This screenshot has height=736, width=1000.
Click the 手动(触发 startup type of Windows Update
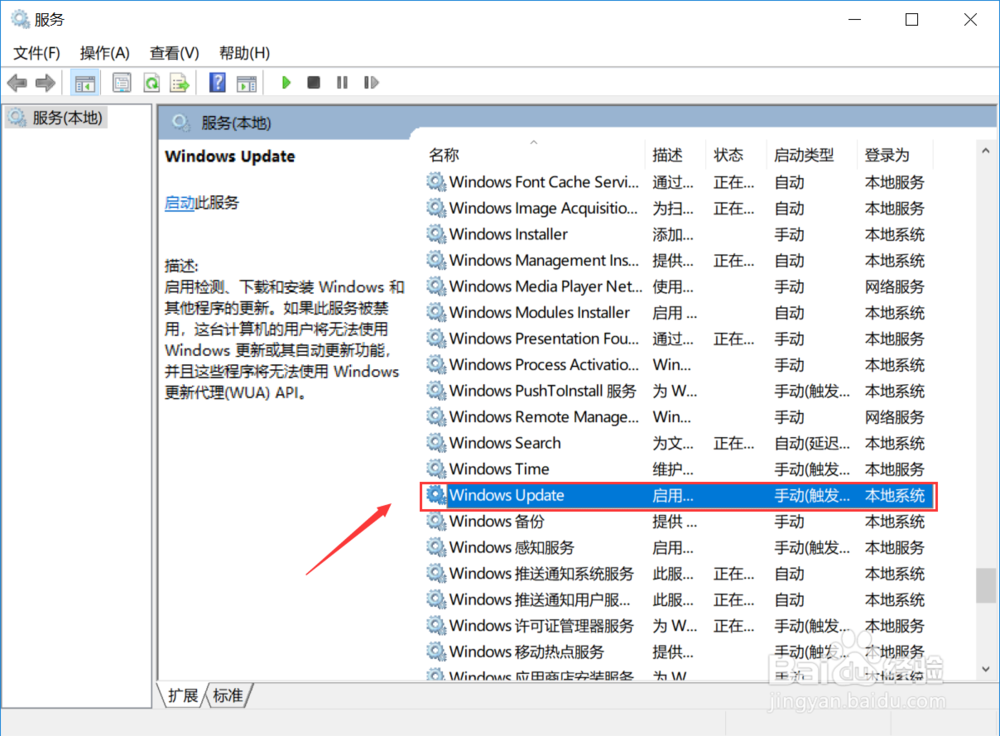812,496
